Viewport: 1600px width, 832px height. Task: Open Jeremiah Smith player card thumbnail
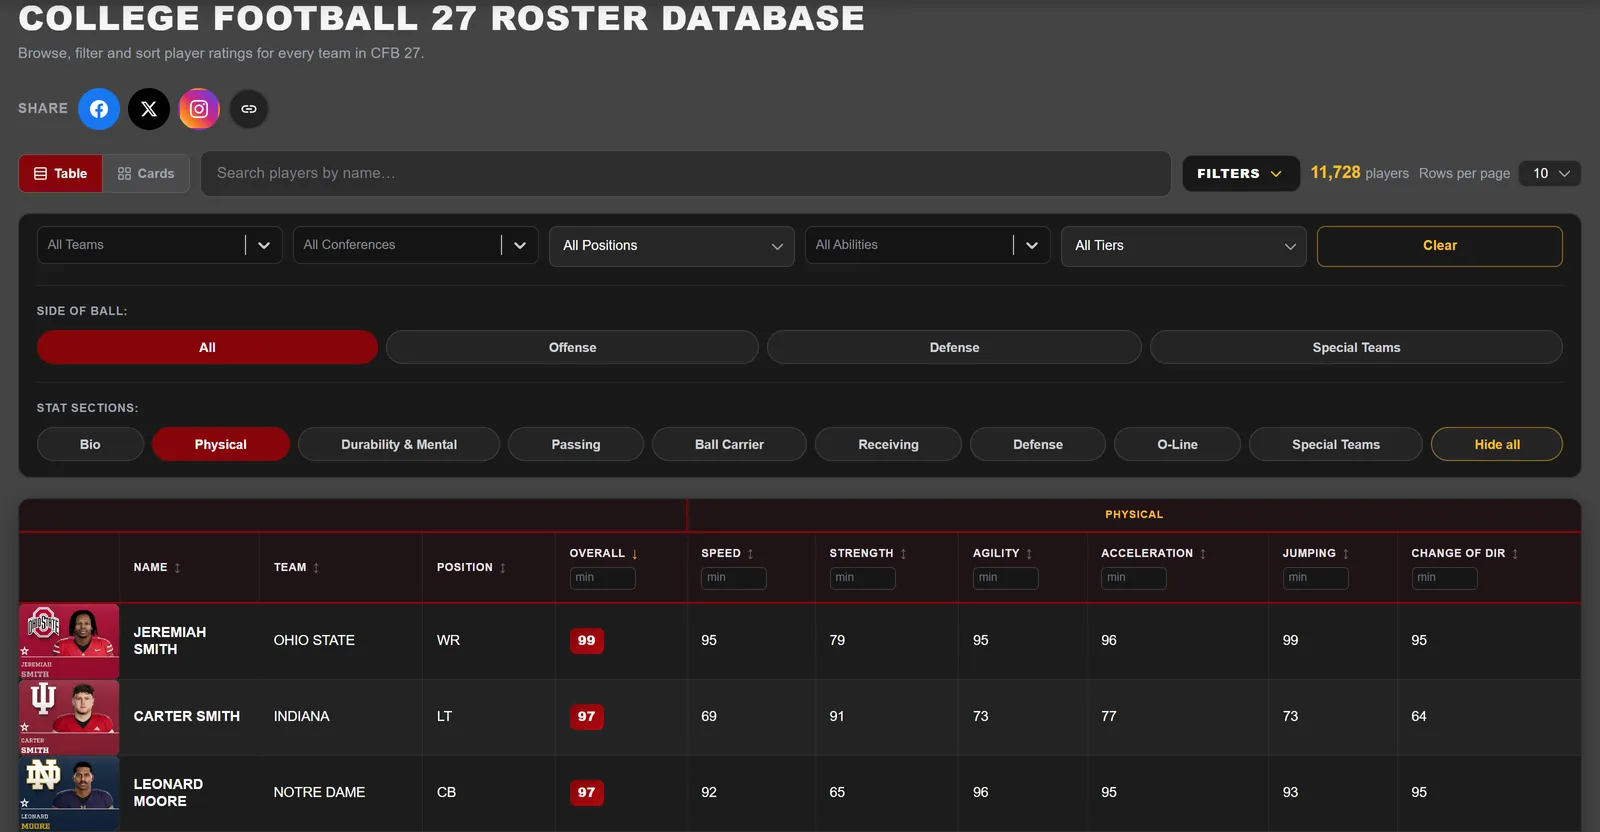point(69,641)
